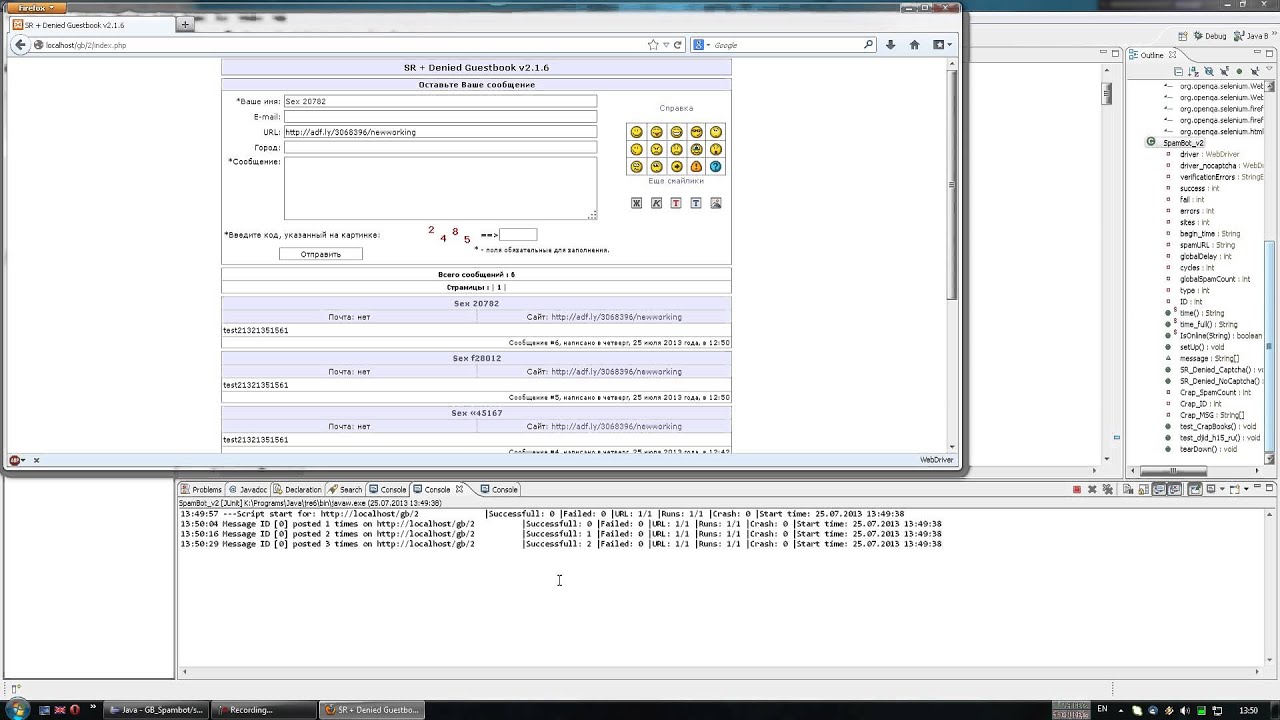Open a new Firefox tab with plus
This screenshot has height=720, width=1280.
pyautogui.click(x=185, y=24)
